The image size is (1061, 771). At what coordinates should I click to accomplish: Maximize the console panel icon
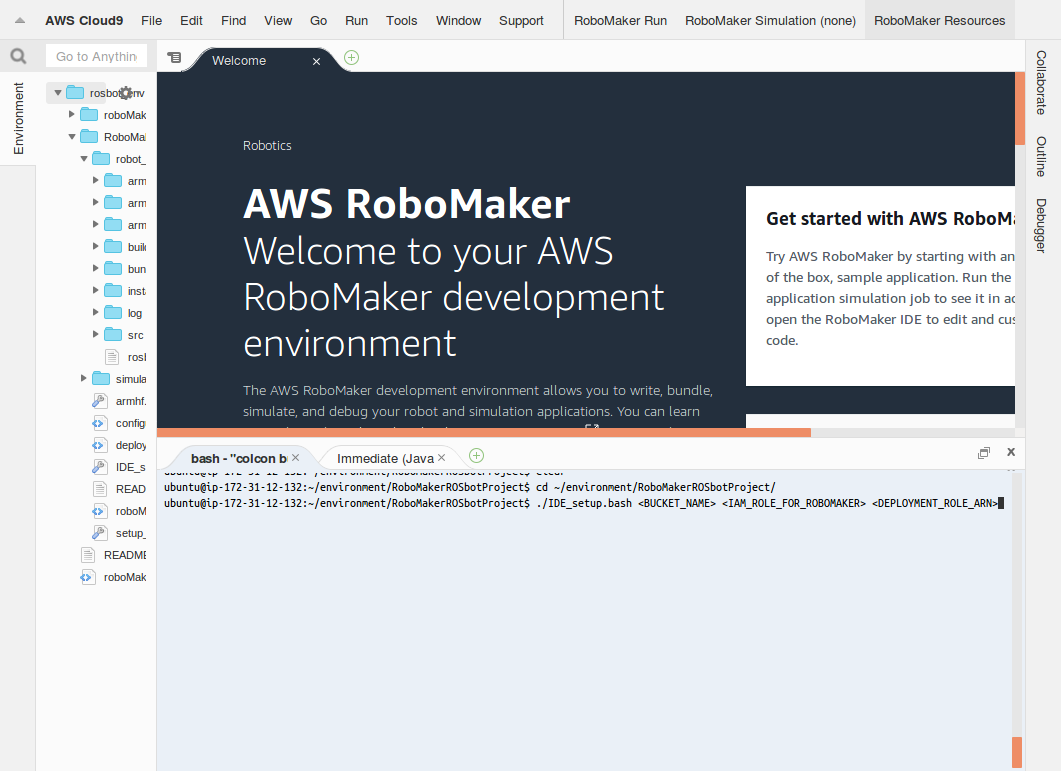pos(984,453)
